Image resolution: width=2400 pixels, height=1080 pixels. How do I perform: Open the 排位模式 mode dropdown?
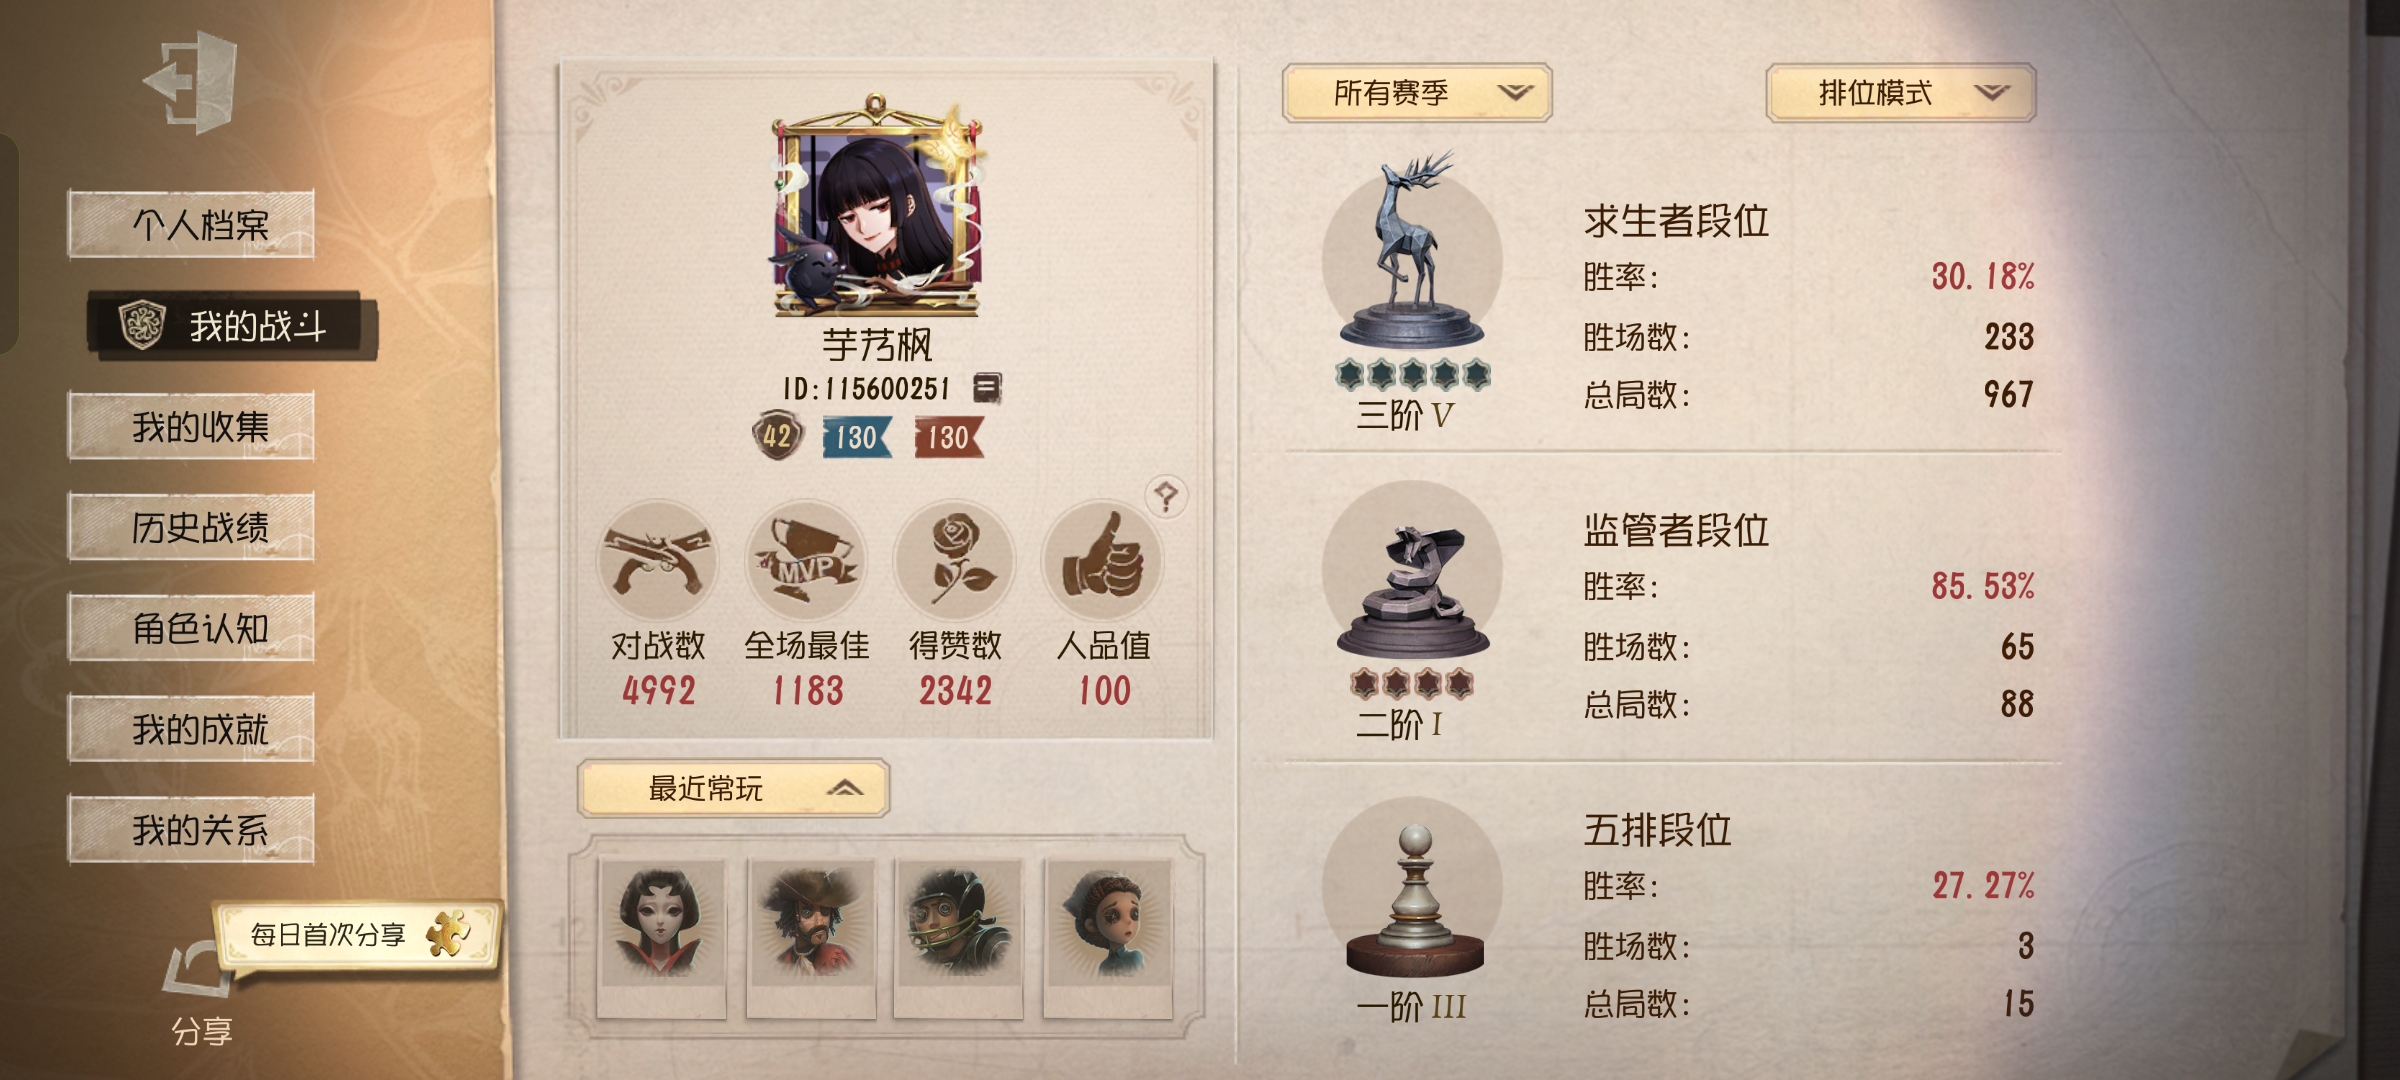click(x=1901, y=93)
